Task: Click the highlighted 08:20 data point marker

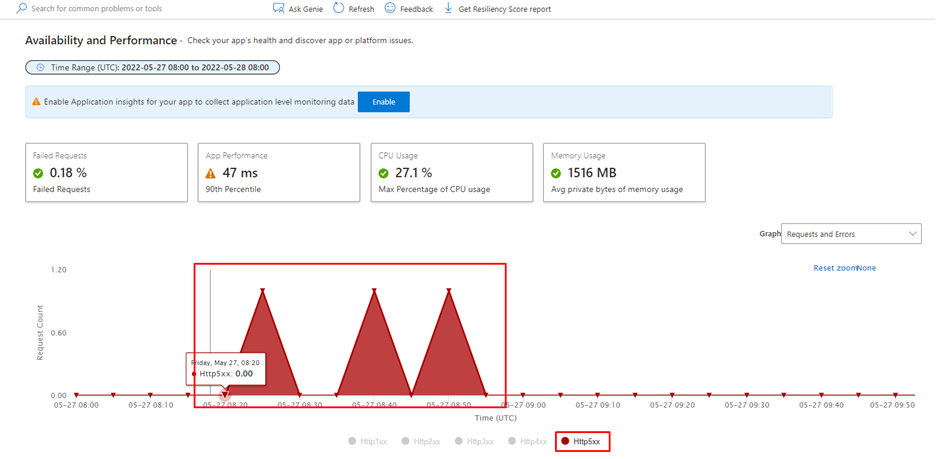Action: coord(225,395)
